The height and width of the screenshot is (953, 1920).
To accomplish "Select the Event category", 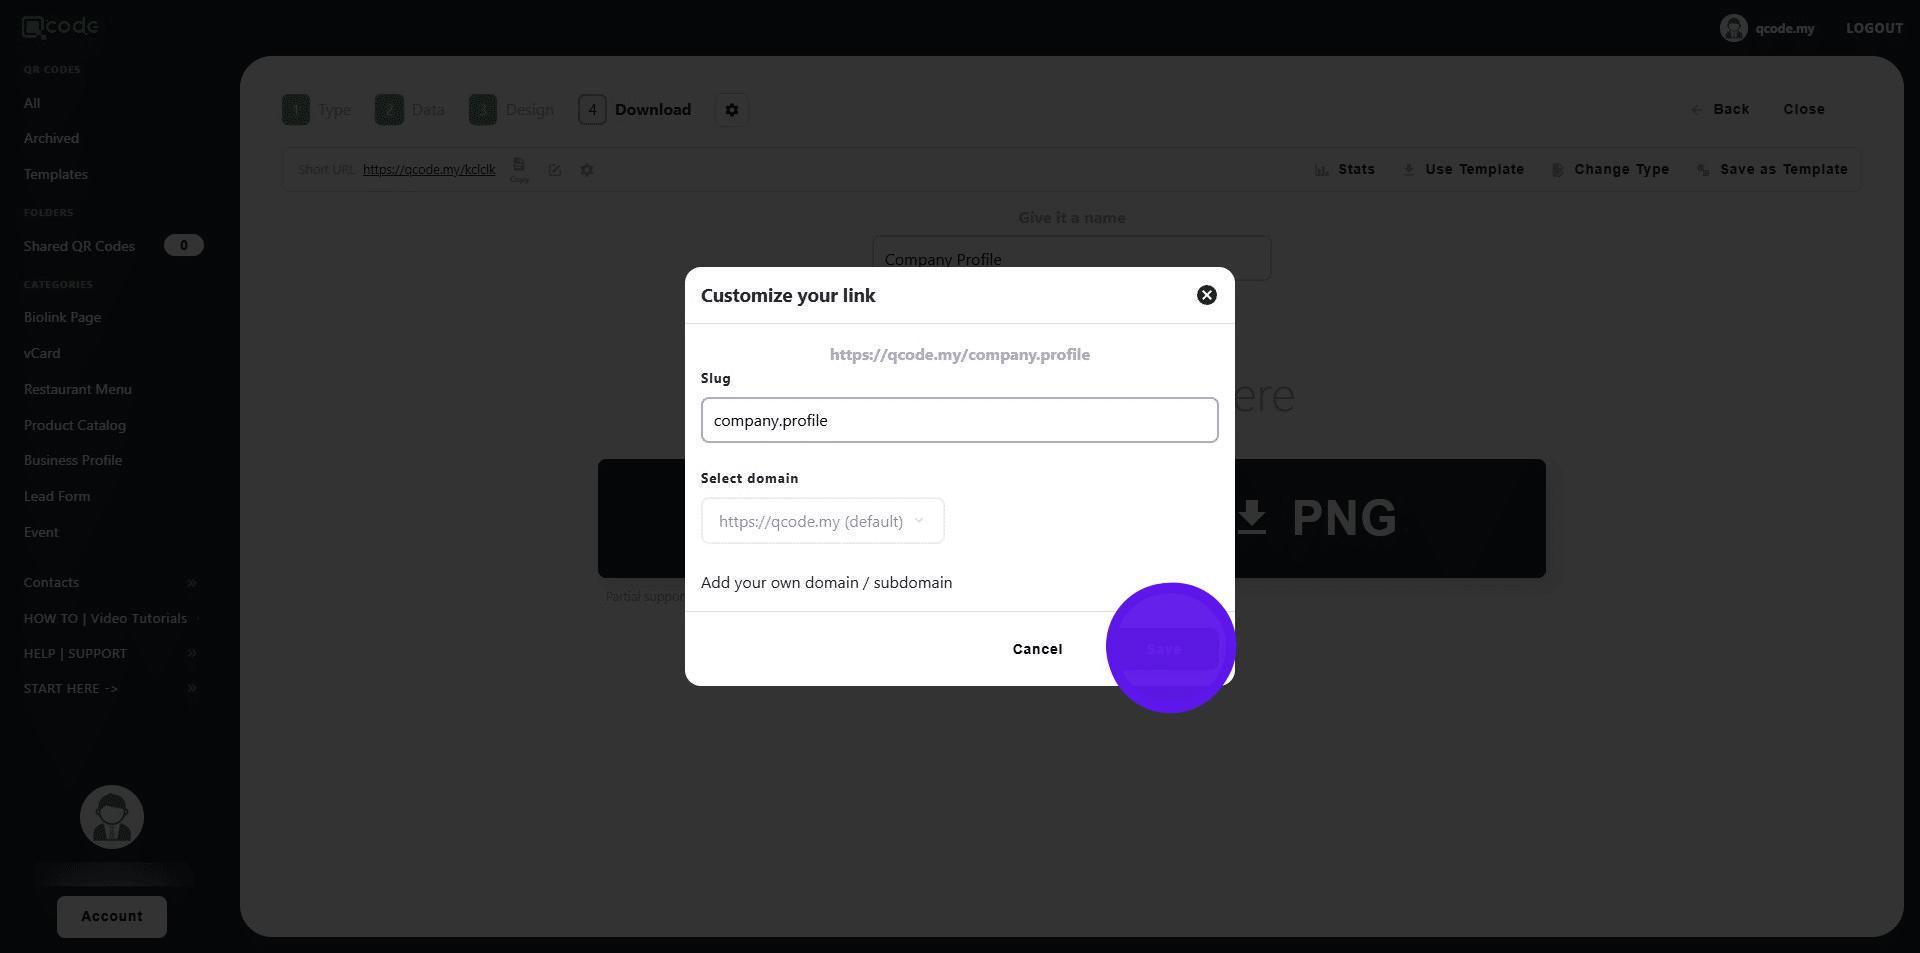I will click(x=41, y=533).
